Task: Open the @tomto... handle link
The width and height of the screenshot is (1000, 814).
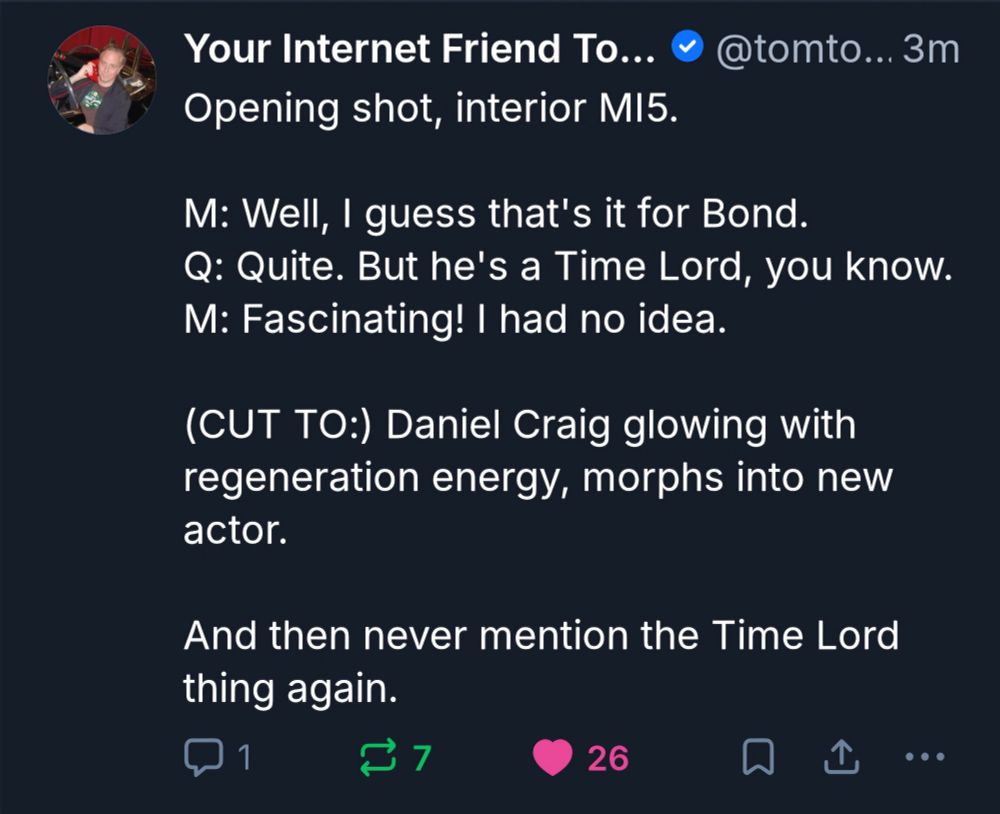Action: (795, 47)
